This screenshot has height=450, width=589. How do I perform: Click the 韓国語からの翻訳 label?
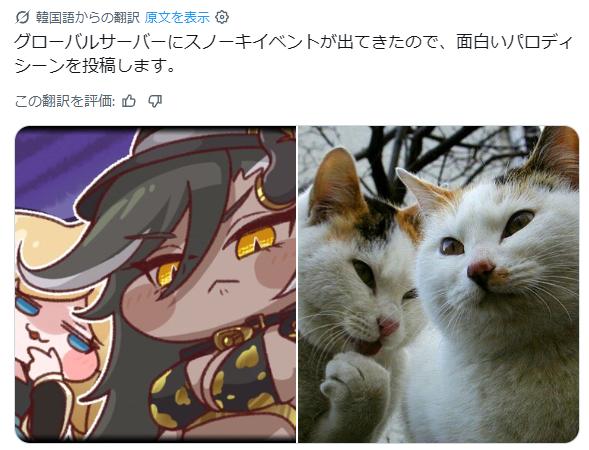pos(88,17)
